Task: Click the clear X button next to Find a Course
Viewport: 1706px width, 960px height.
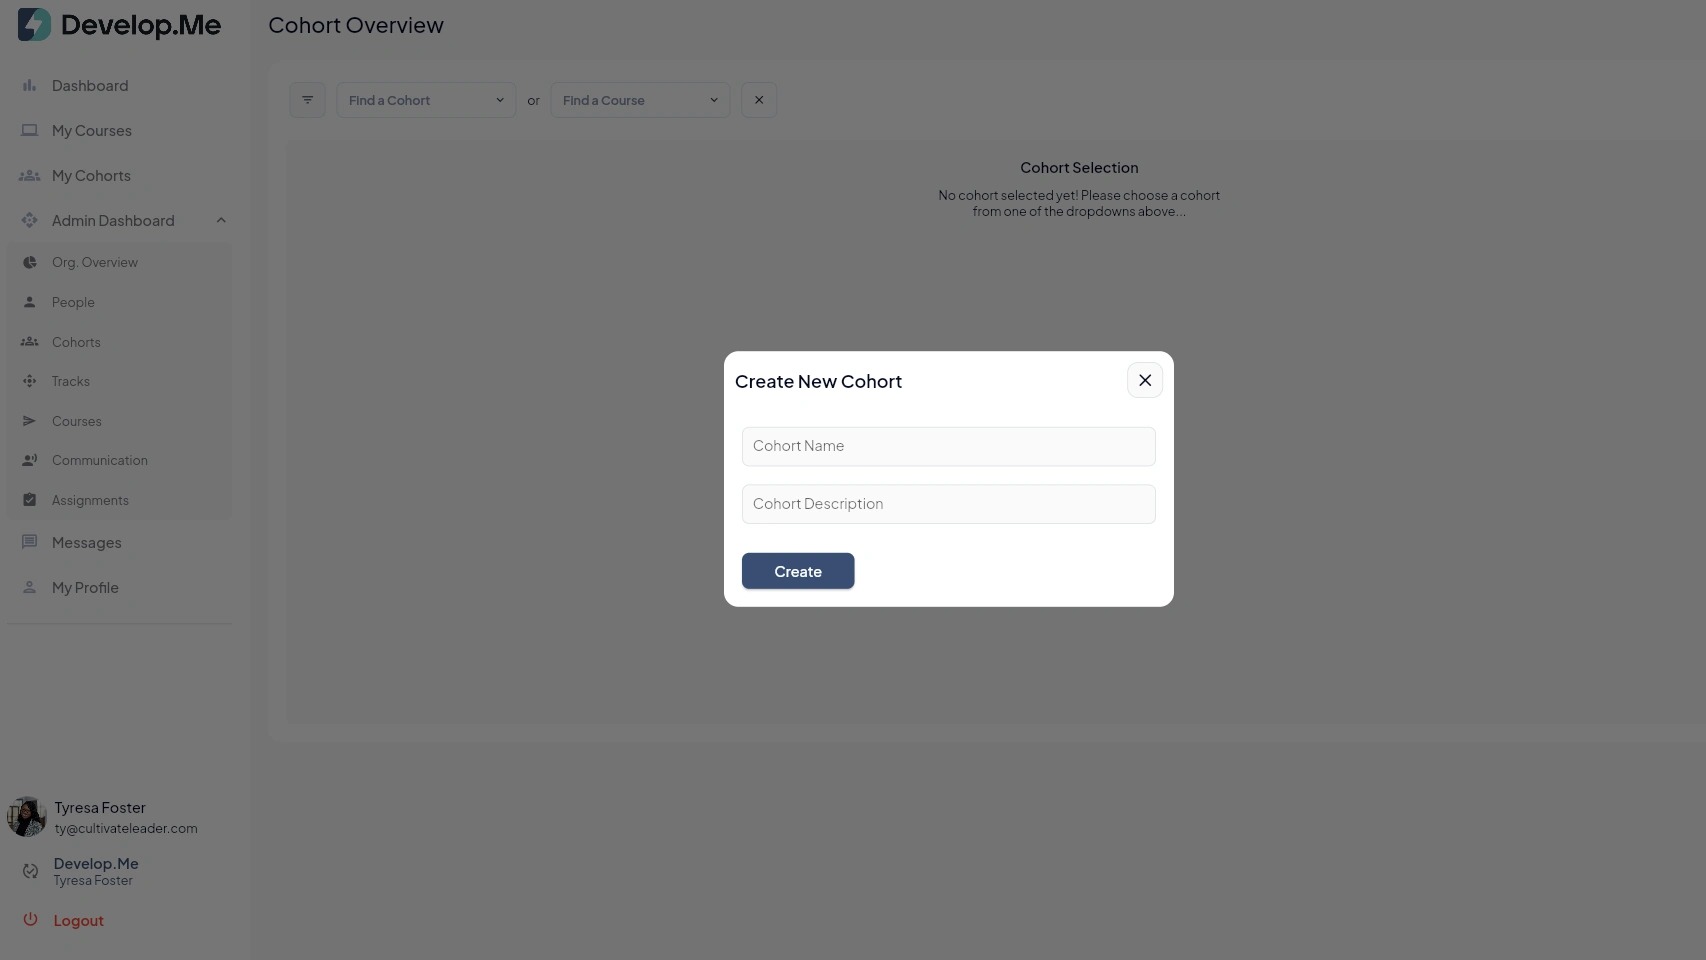Action: (x=759, y=100)
